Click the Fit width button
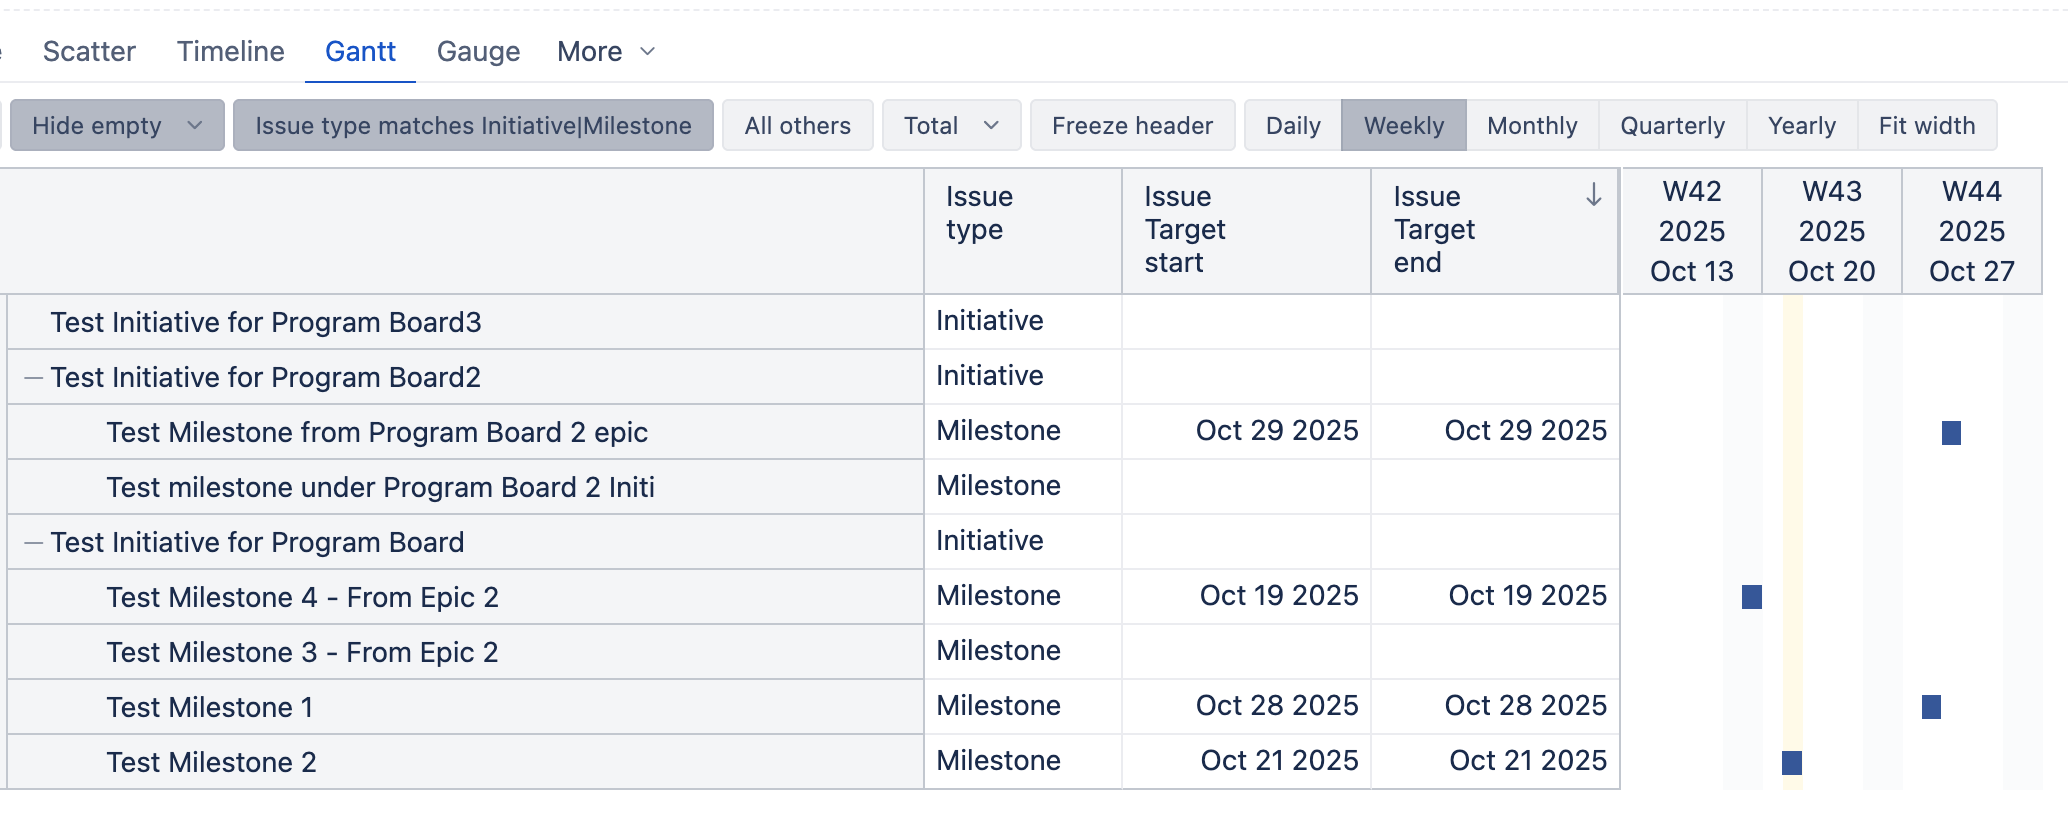 click(1926, 126)
